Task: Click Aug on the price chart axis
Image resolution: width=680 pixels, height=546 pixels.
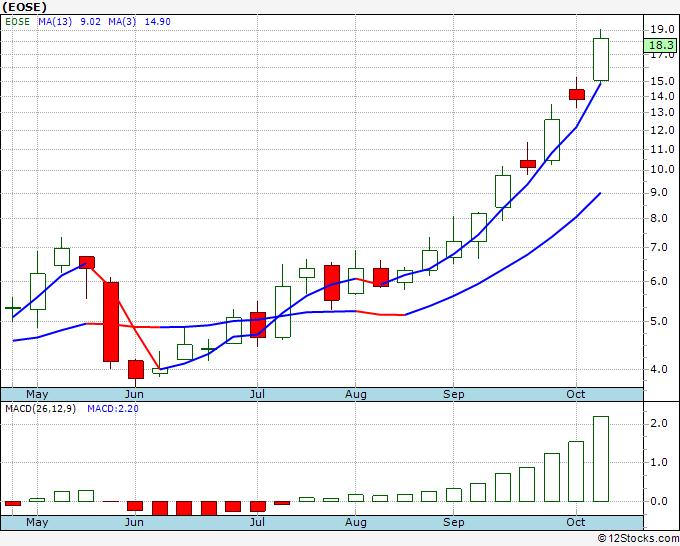Action: pos(356,395)
